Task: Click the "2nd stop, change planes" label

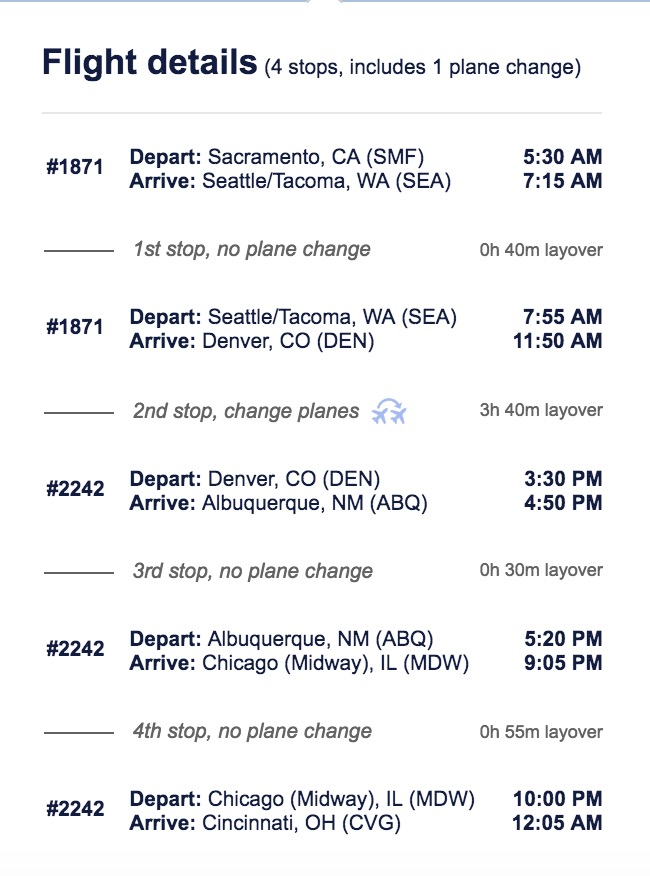Action: coord(246,411)
